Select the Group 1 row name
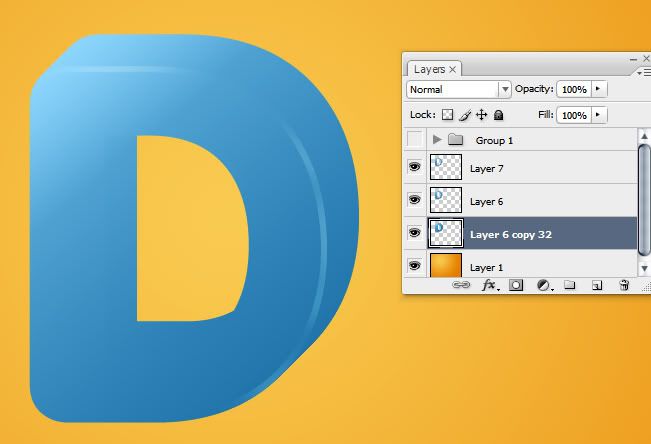Image resolution: width=651 pixels, height=444 pixels. point(494,140)
